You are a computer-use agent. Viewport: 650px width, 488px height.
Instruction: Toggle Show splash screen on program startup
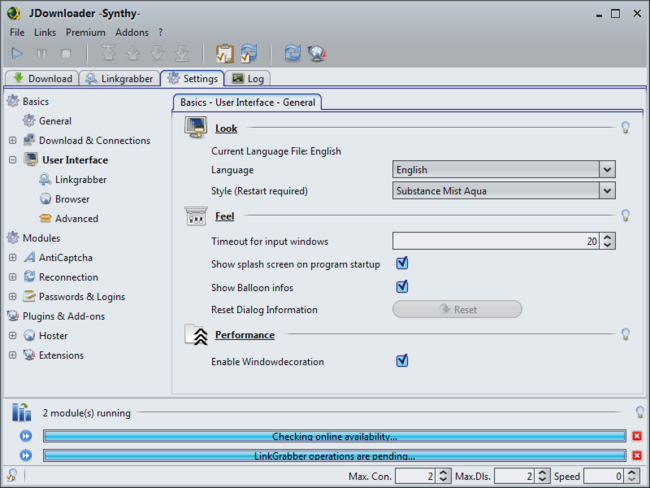coord(402,263)
